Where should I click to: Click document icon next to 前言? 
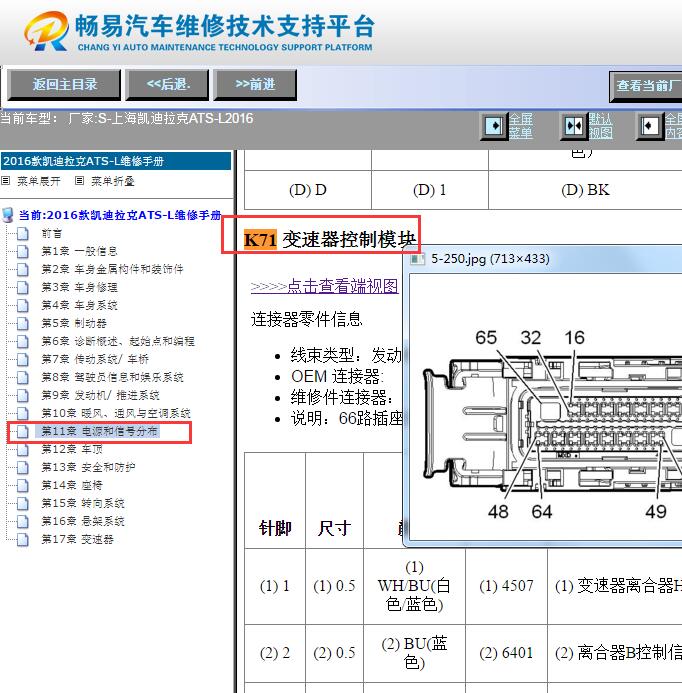23,233
